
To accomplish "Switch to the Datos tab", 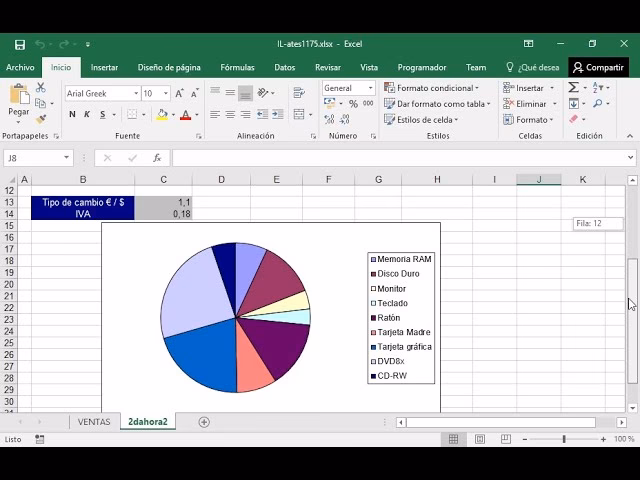I will 284,68.
